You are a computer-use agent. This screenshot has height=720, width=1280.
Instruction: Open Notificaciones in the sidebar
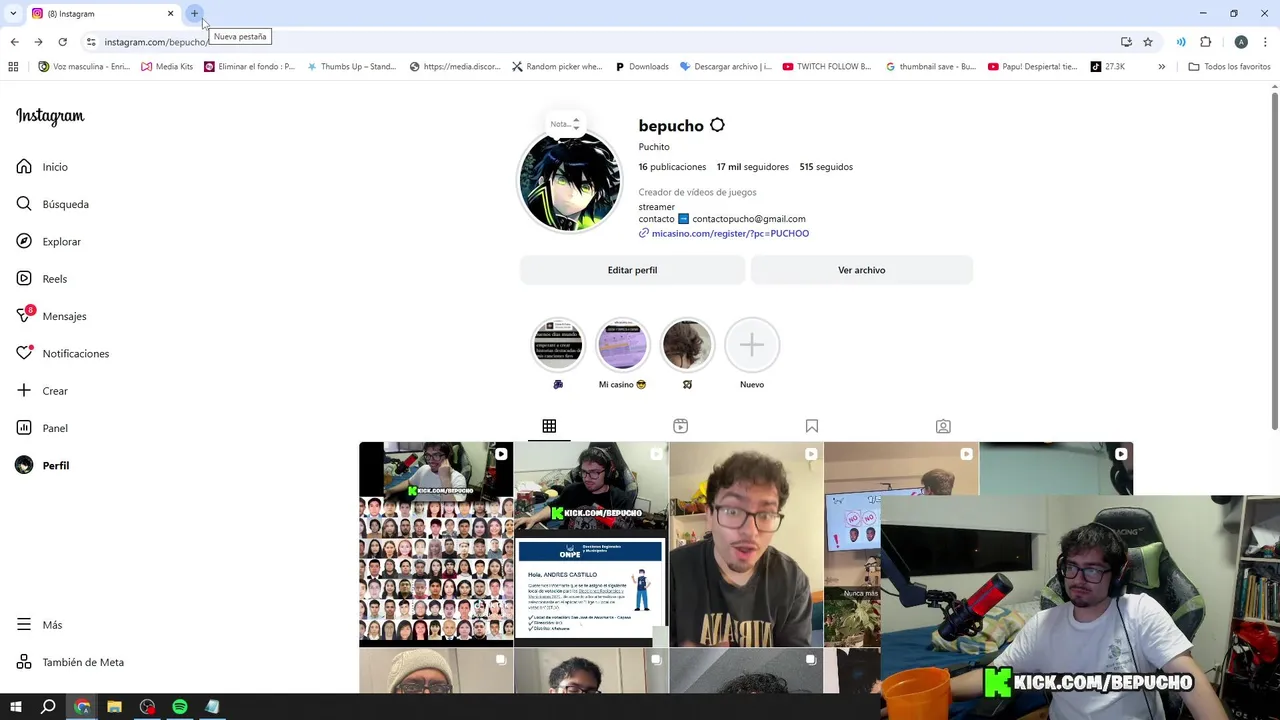point(62,354)
